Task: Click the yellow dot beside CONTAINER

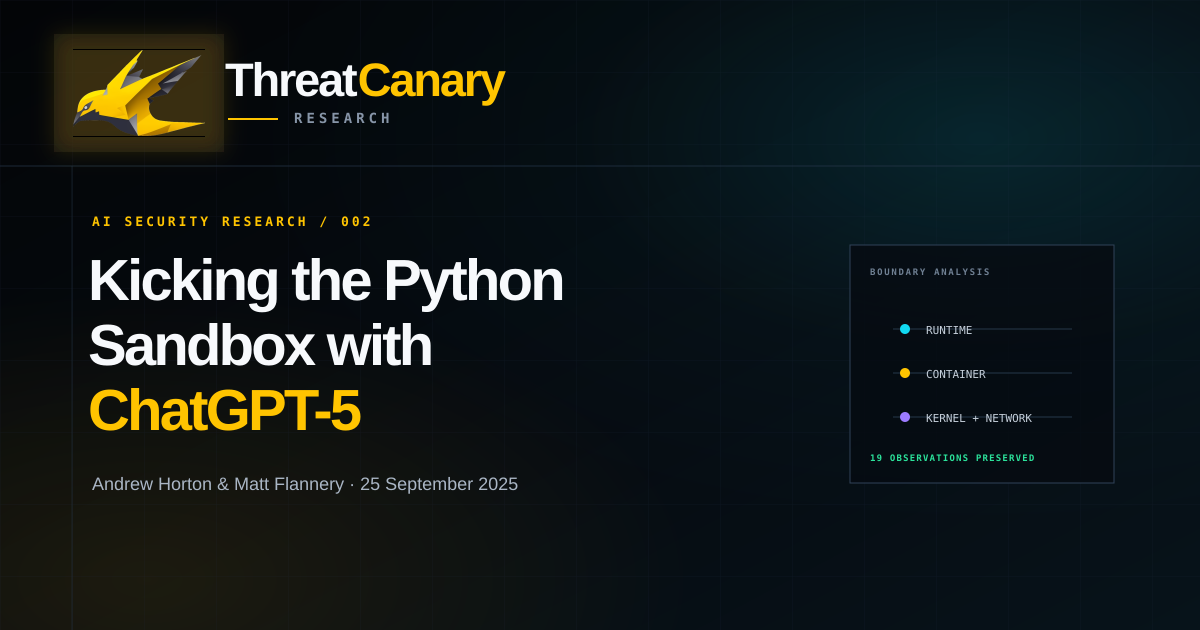Action: pos(905,373)
